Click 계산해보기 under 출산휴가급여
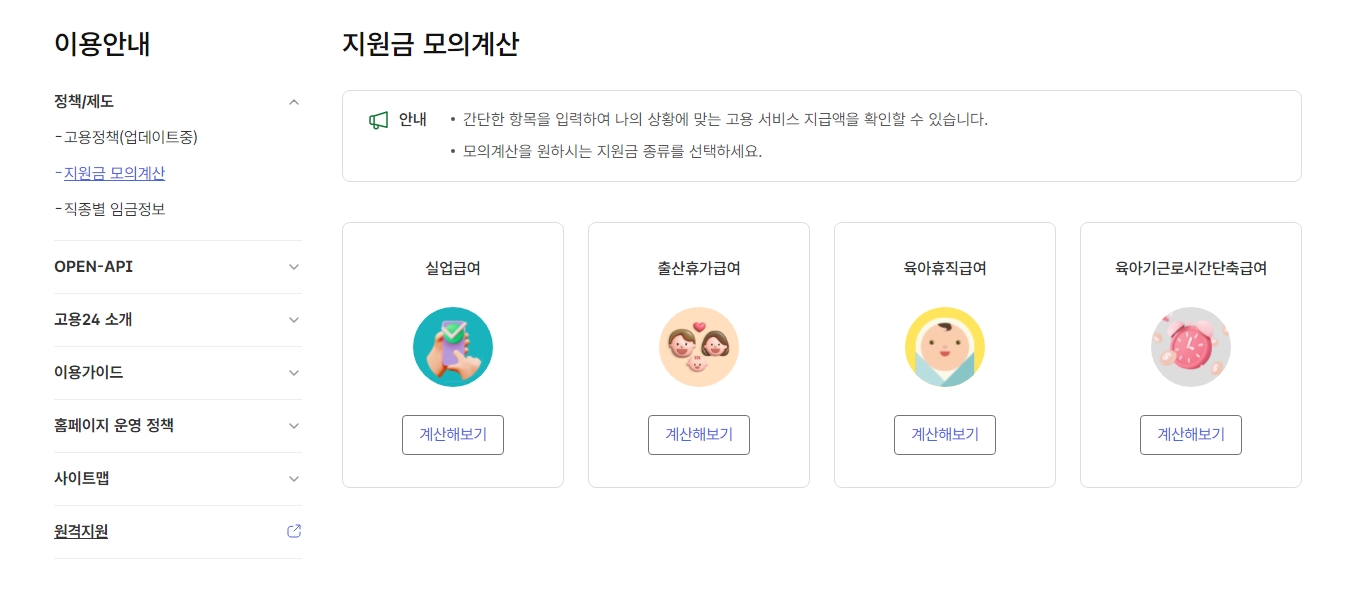The image size is (1349, 608). pyautogui.click(x=698, y=434)
